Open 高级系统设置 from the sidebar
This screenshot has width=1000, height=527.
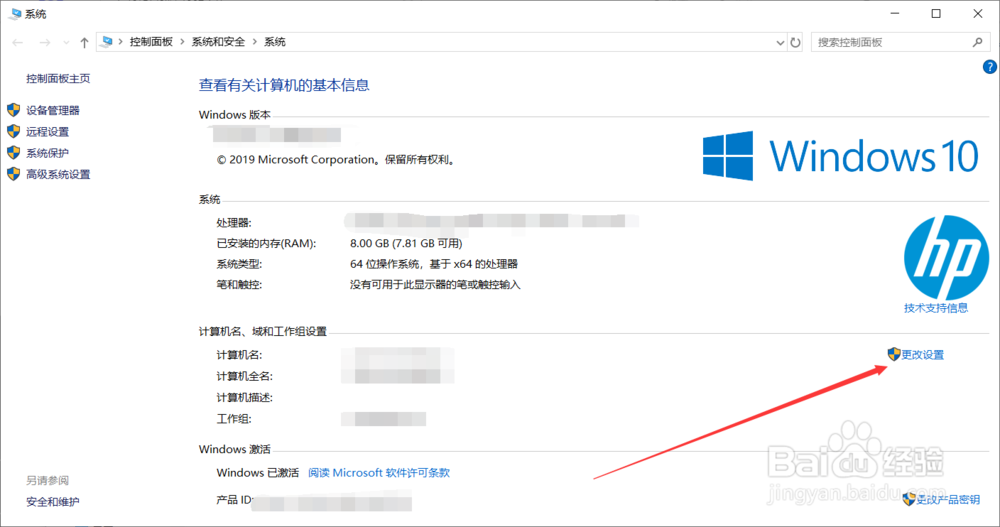click(x=58, y=174)
